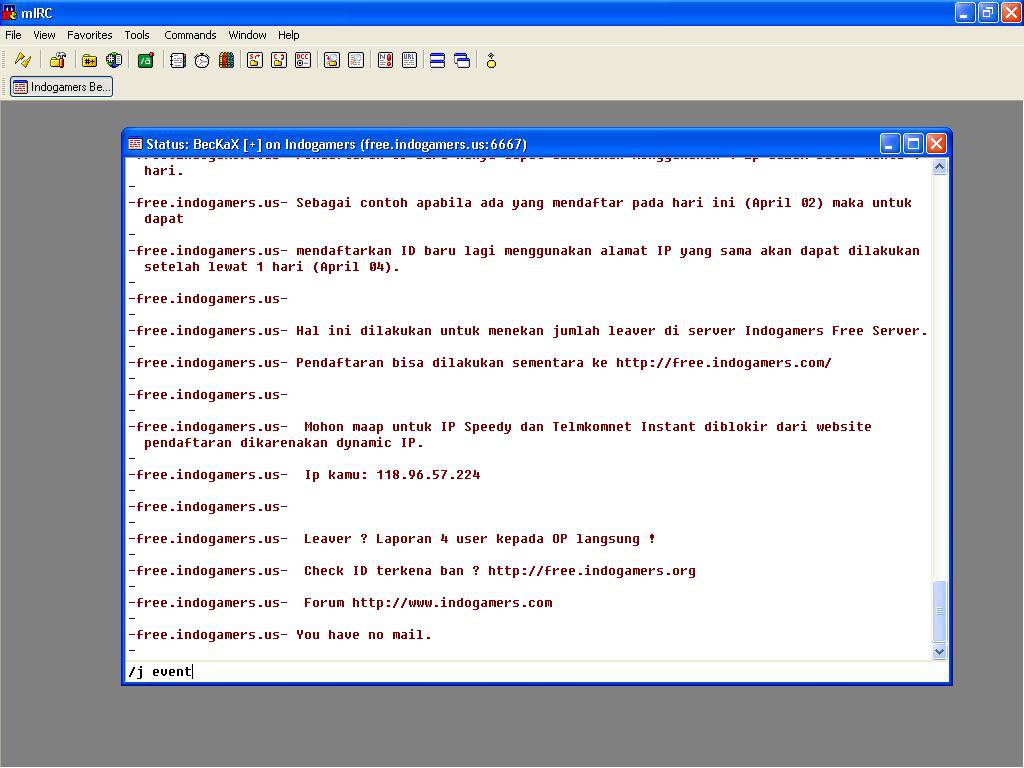
Task: Open mIRC Options hammer icon
Action: (57, 61)
